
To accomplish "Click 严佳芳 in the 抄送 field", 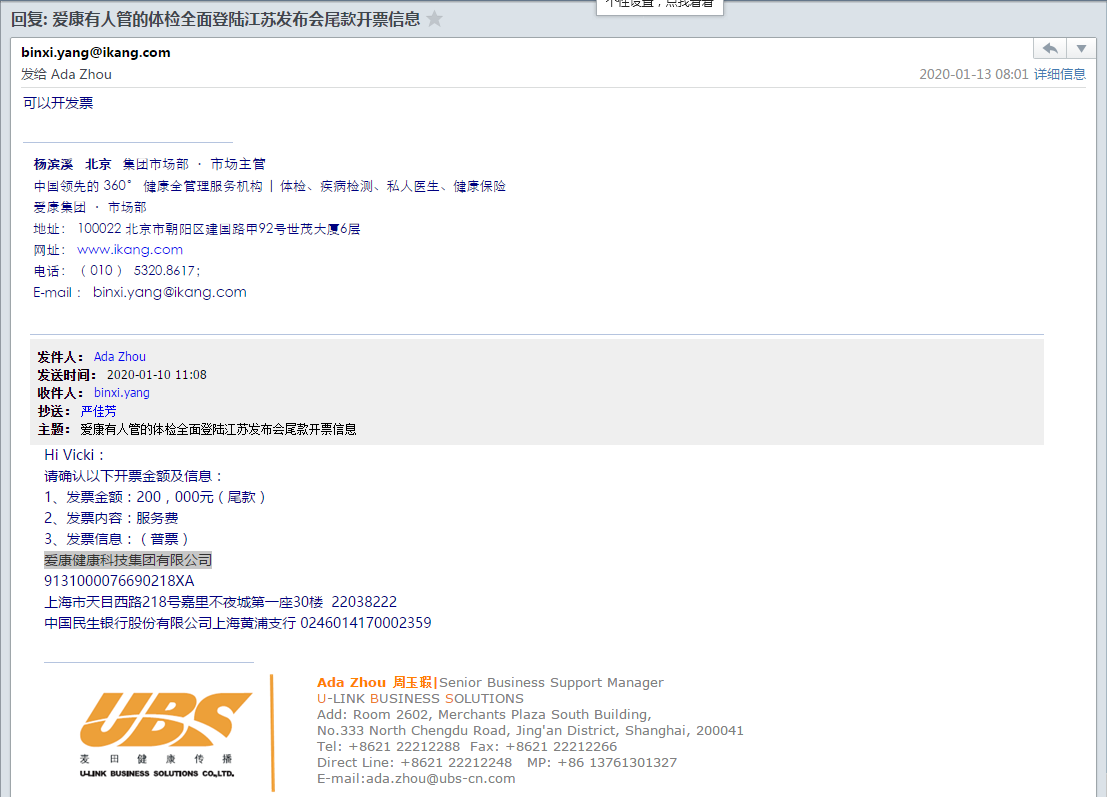I will (98, 411).
